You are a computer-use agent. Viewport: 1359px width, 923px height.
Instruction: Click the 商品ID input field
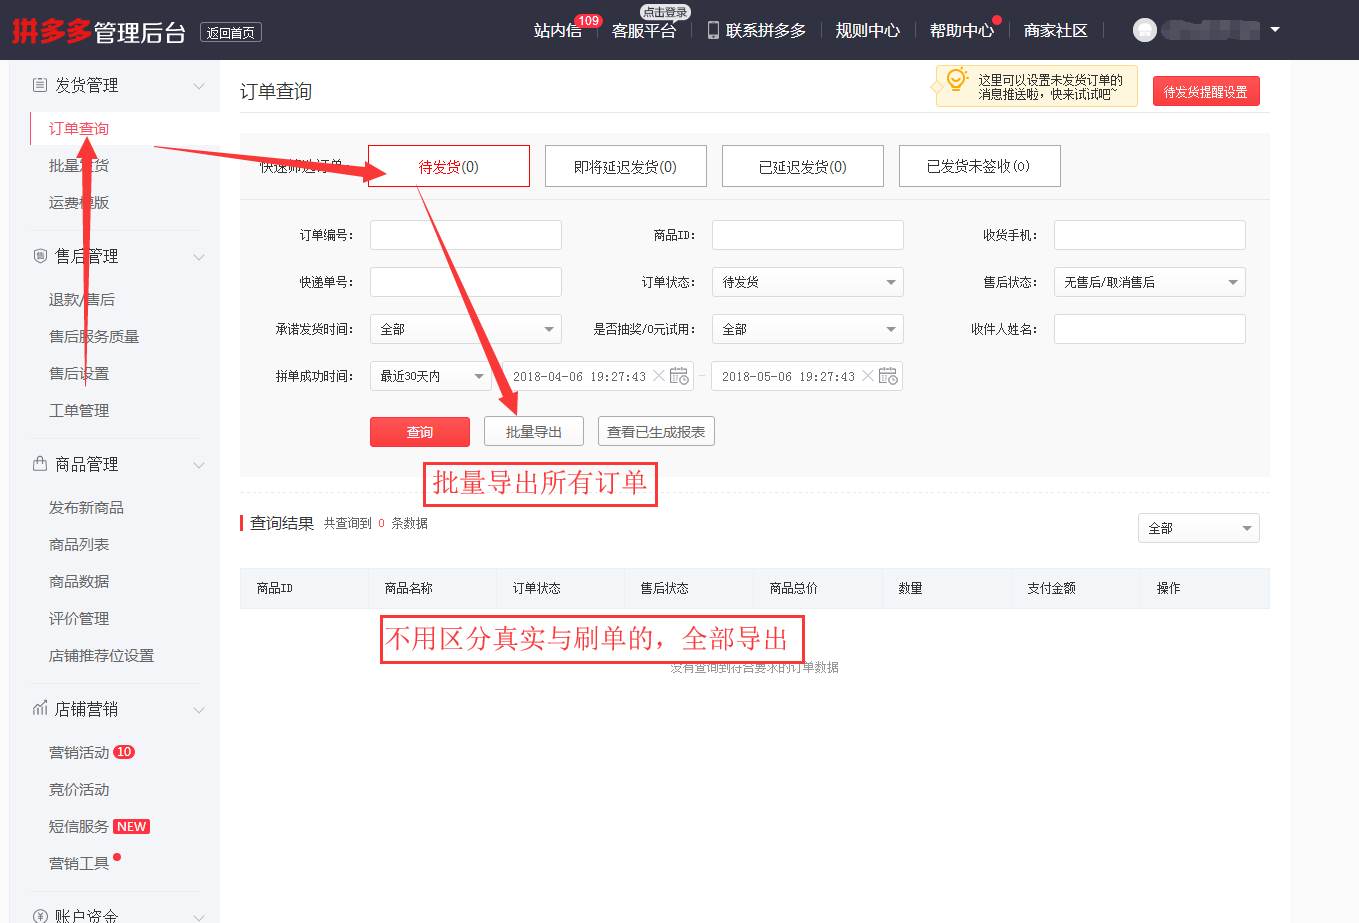tap(808, 235)
